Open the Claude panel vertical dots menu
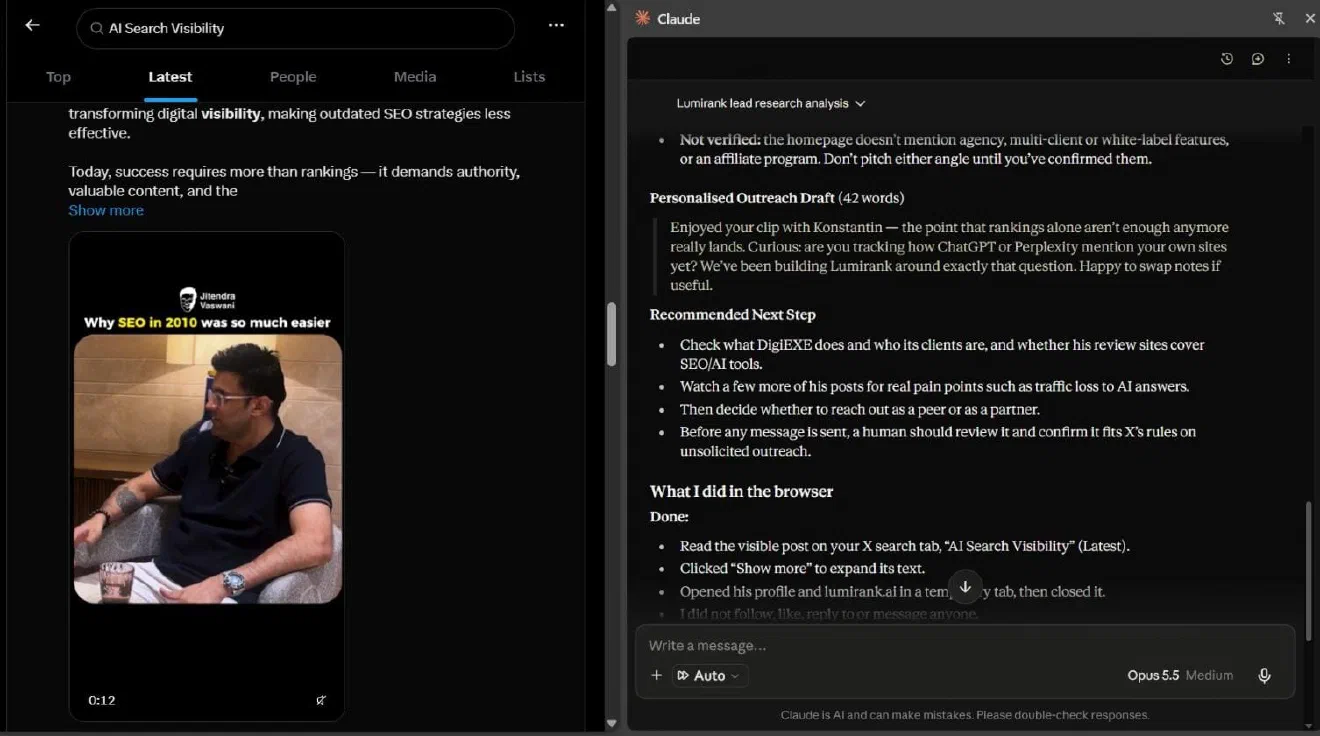Screen dimensions: 1320x736 pos(1289,59)
